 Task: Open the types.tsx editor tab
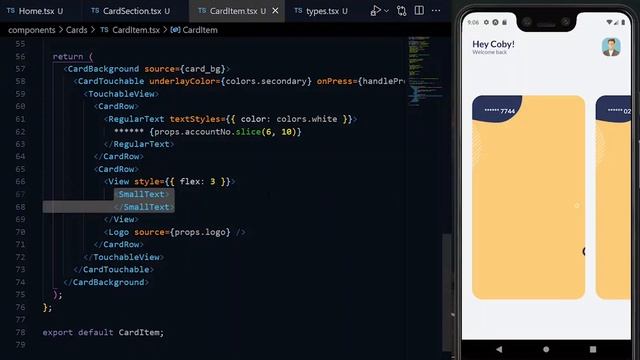tap(322, 11)
